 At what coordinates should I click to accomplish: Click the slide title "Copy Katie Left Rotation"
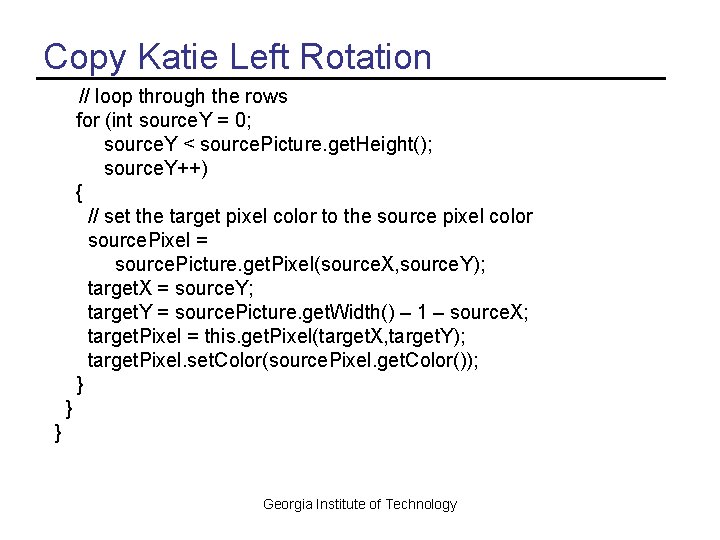pyautogui.click(x=237, y=57)
